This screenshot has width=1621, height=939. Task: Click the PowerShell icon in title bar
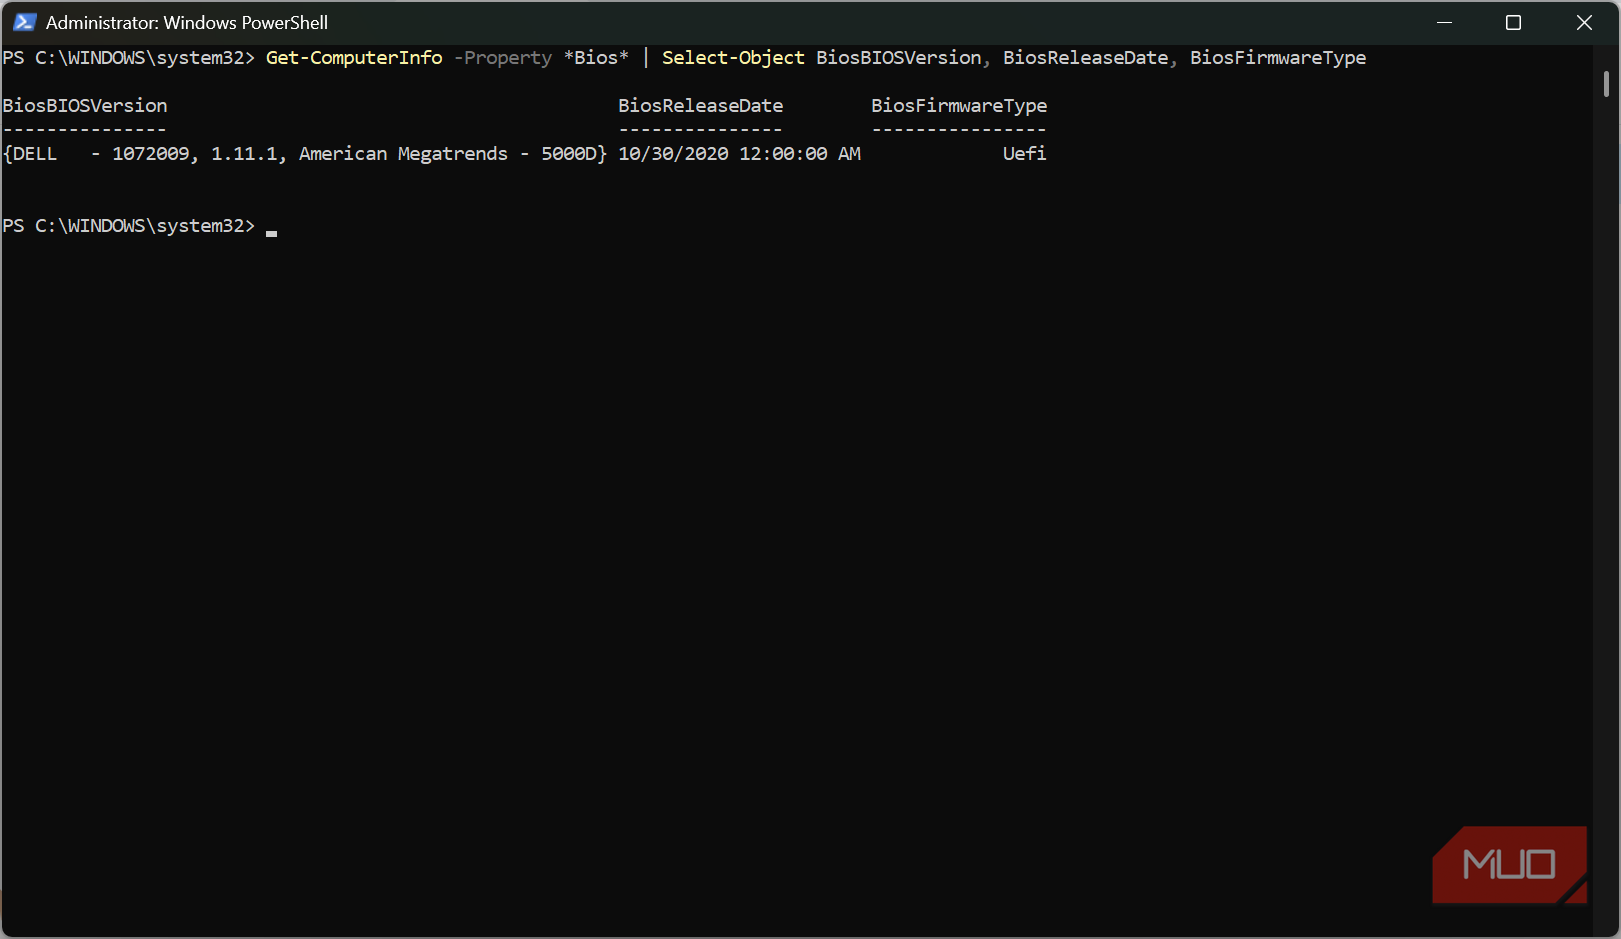click(x=24, y=22)
